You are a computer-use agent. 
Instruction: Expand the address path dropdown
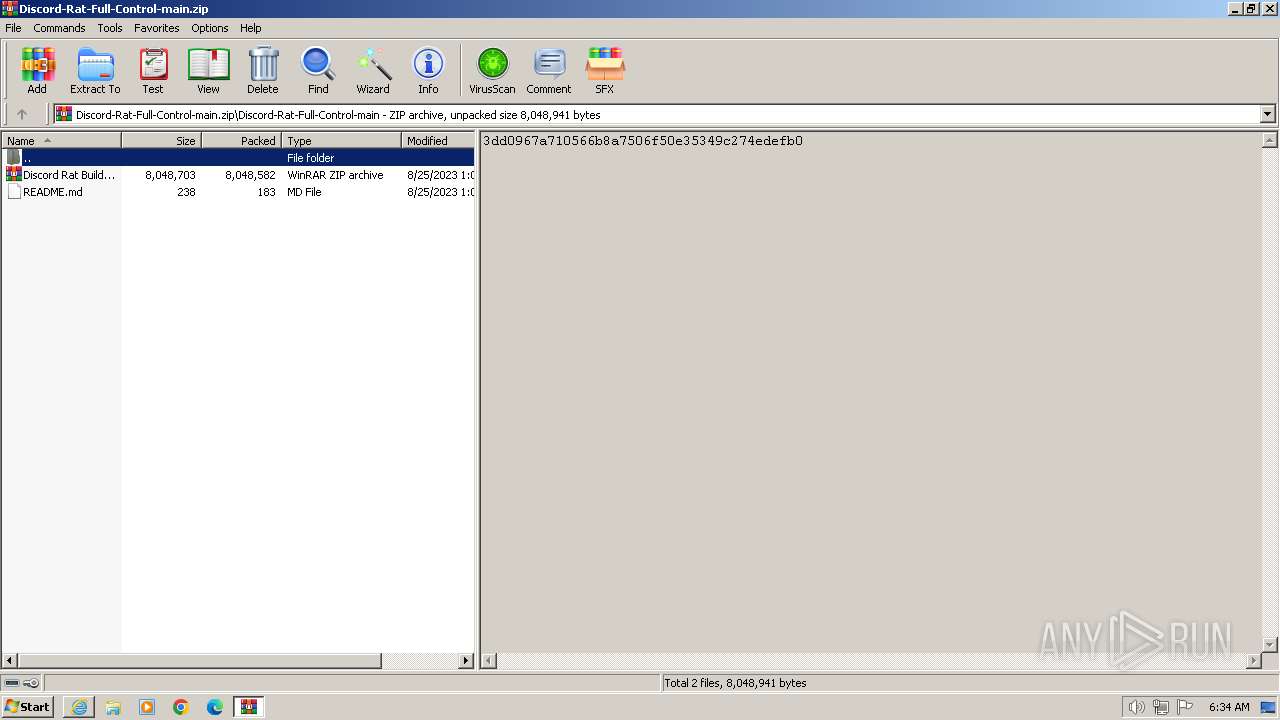(x=1267, y=114)
